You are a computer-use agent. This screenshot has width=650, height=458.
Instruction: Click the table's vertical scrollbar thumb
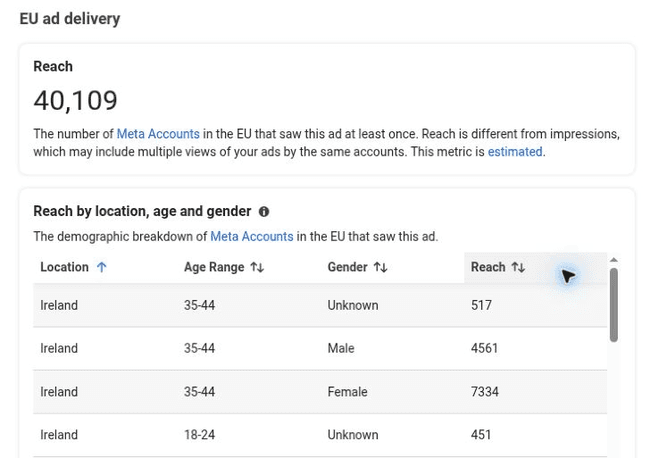[614, 305]
